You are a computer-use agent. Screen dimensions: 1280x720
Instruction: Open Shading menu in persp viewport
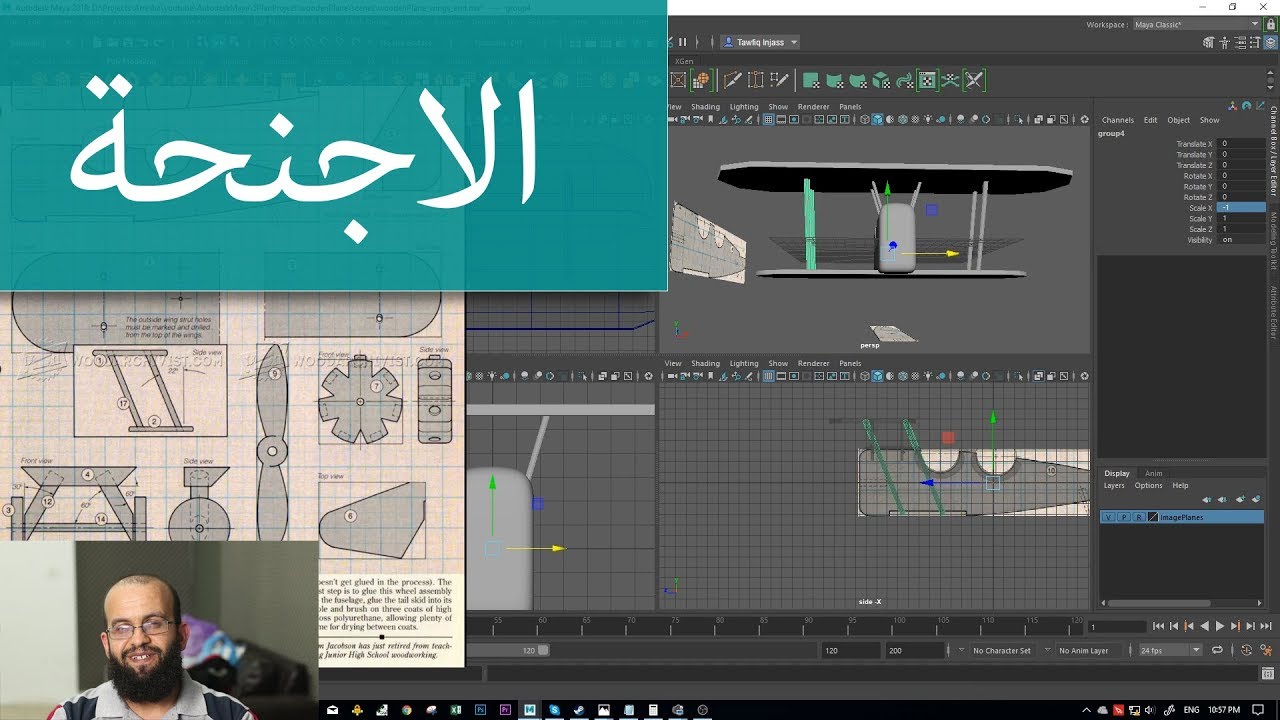tap(705, 107)
